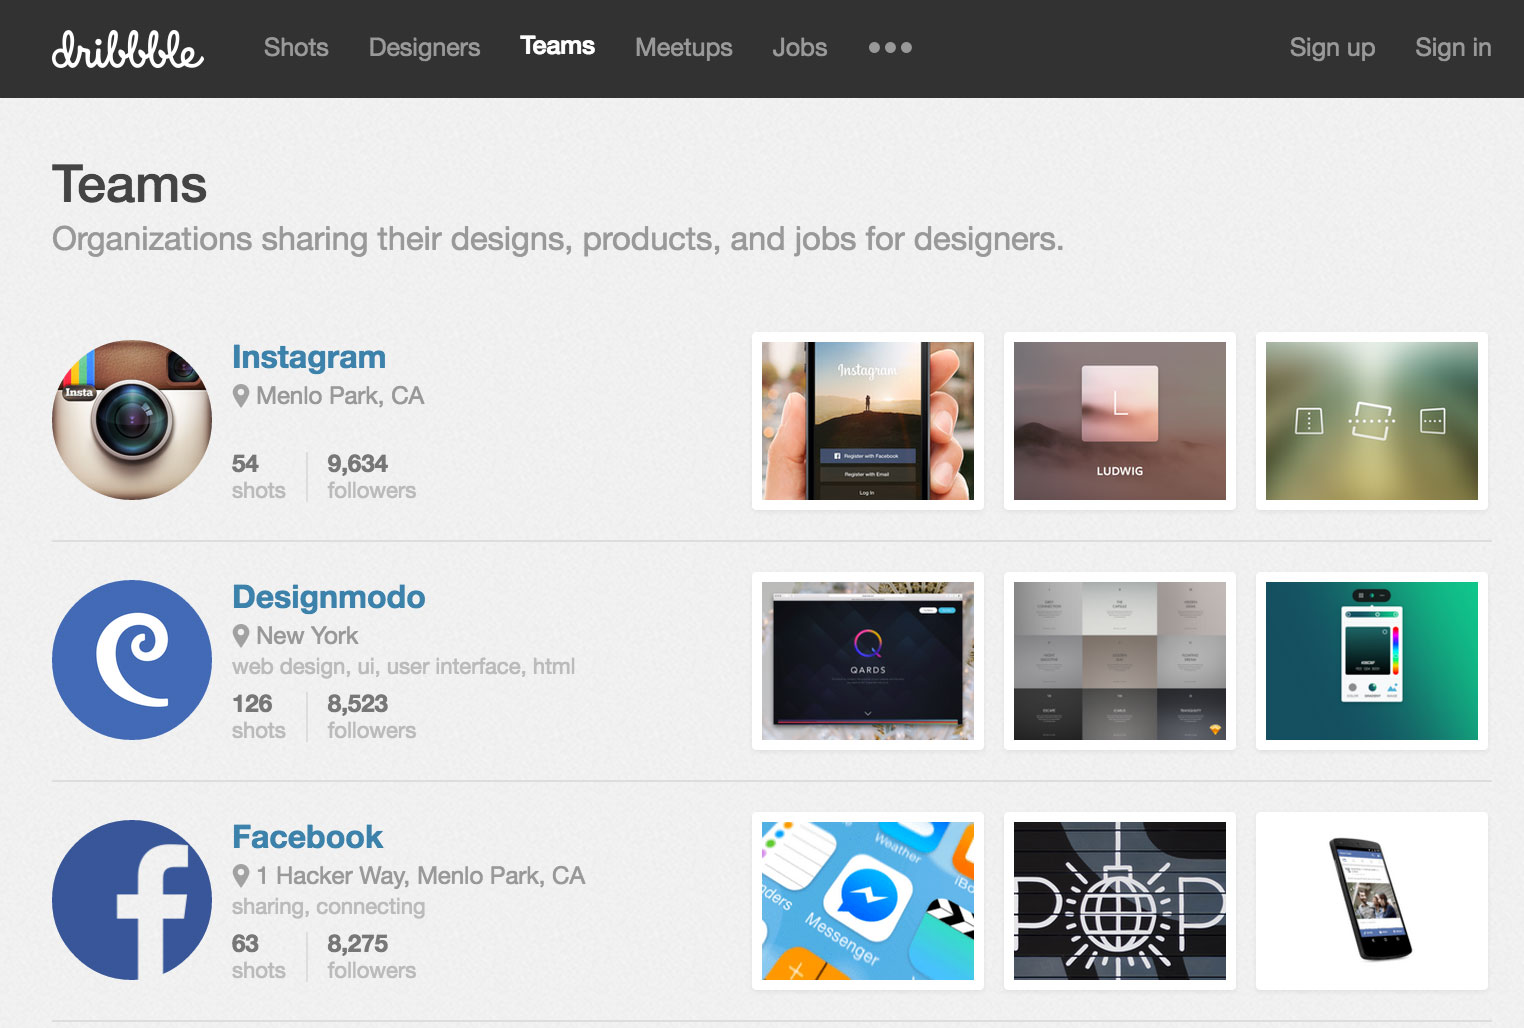Viewport: 1524px width, 1028px height.
Task: Click 'New York' location under Designmodo
Action: [307, 636]
